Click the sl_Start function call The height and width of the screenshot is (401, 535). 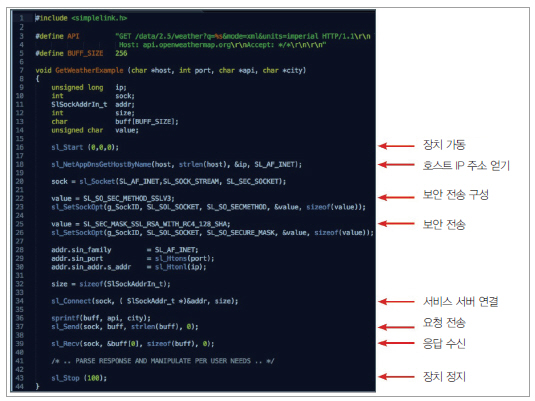[x=67, y=147]
